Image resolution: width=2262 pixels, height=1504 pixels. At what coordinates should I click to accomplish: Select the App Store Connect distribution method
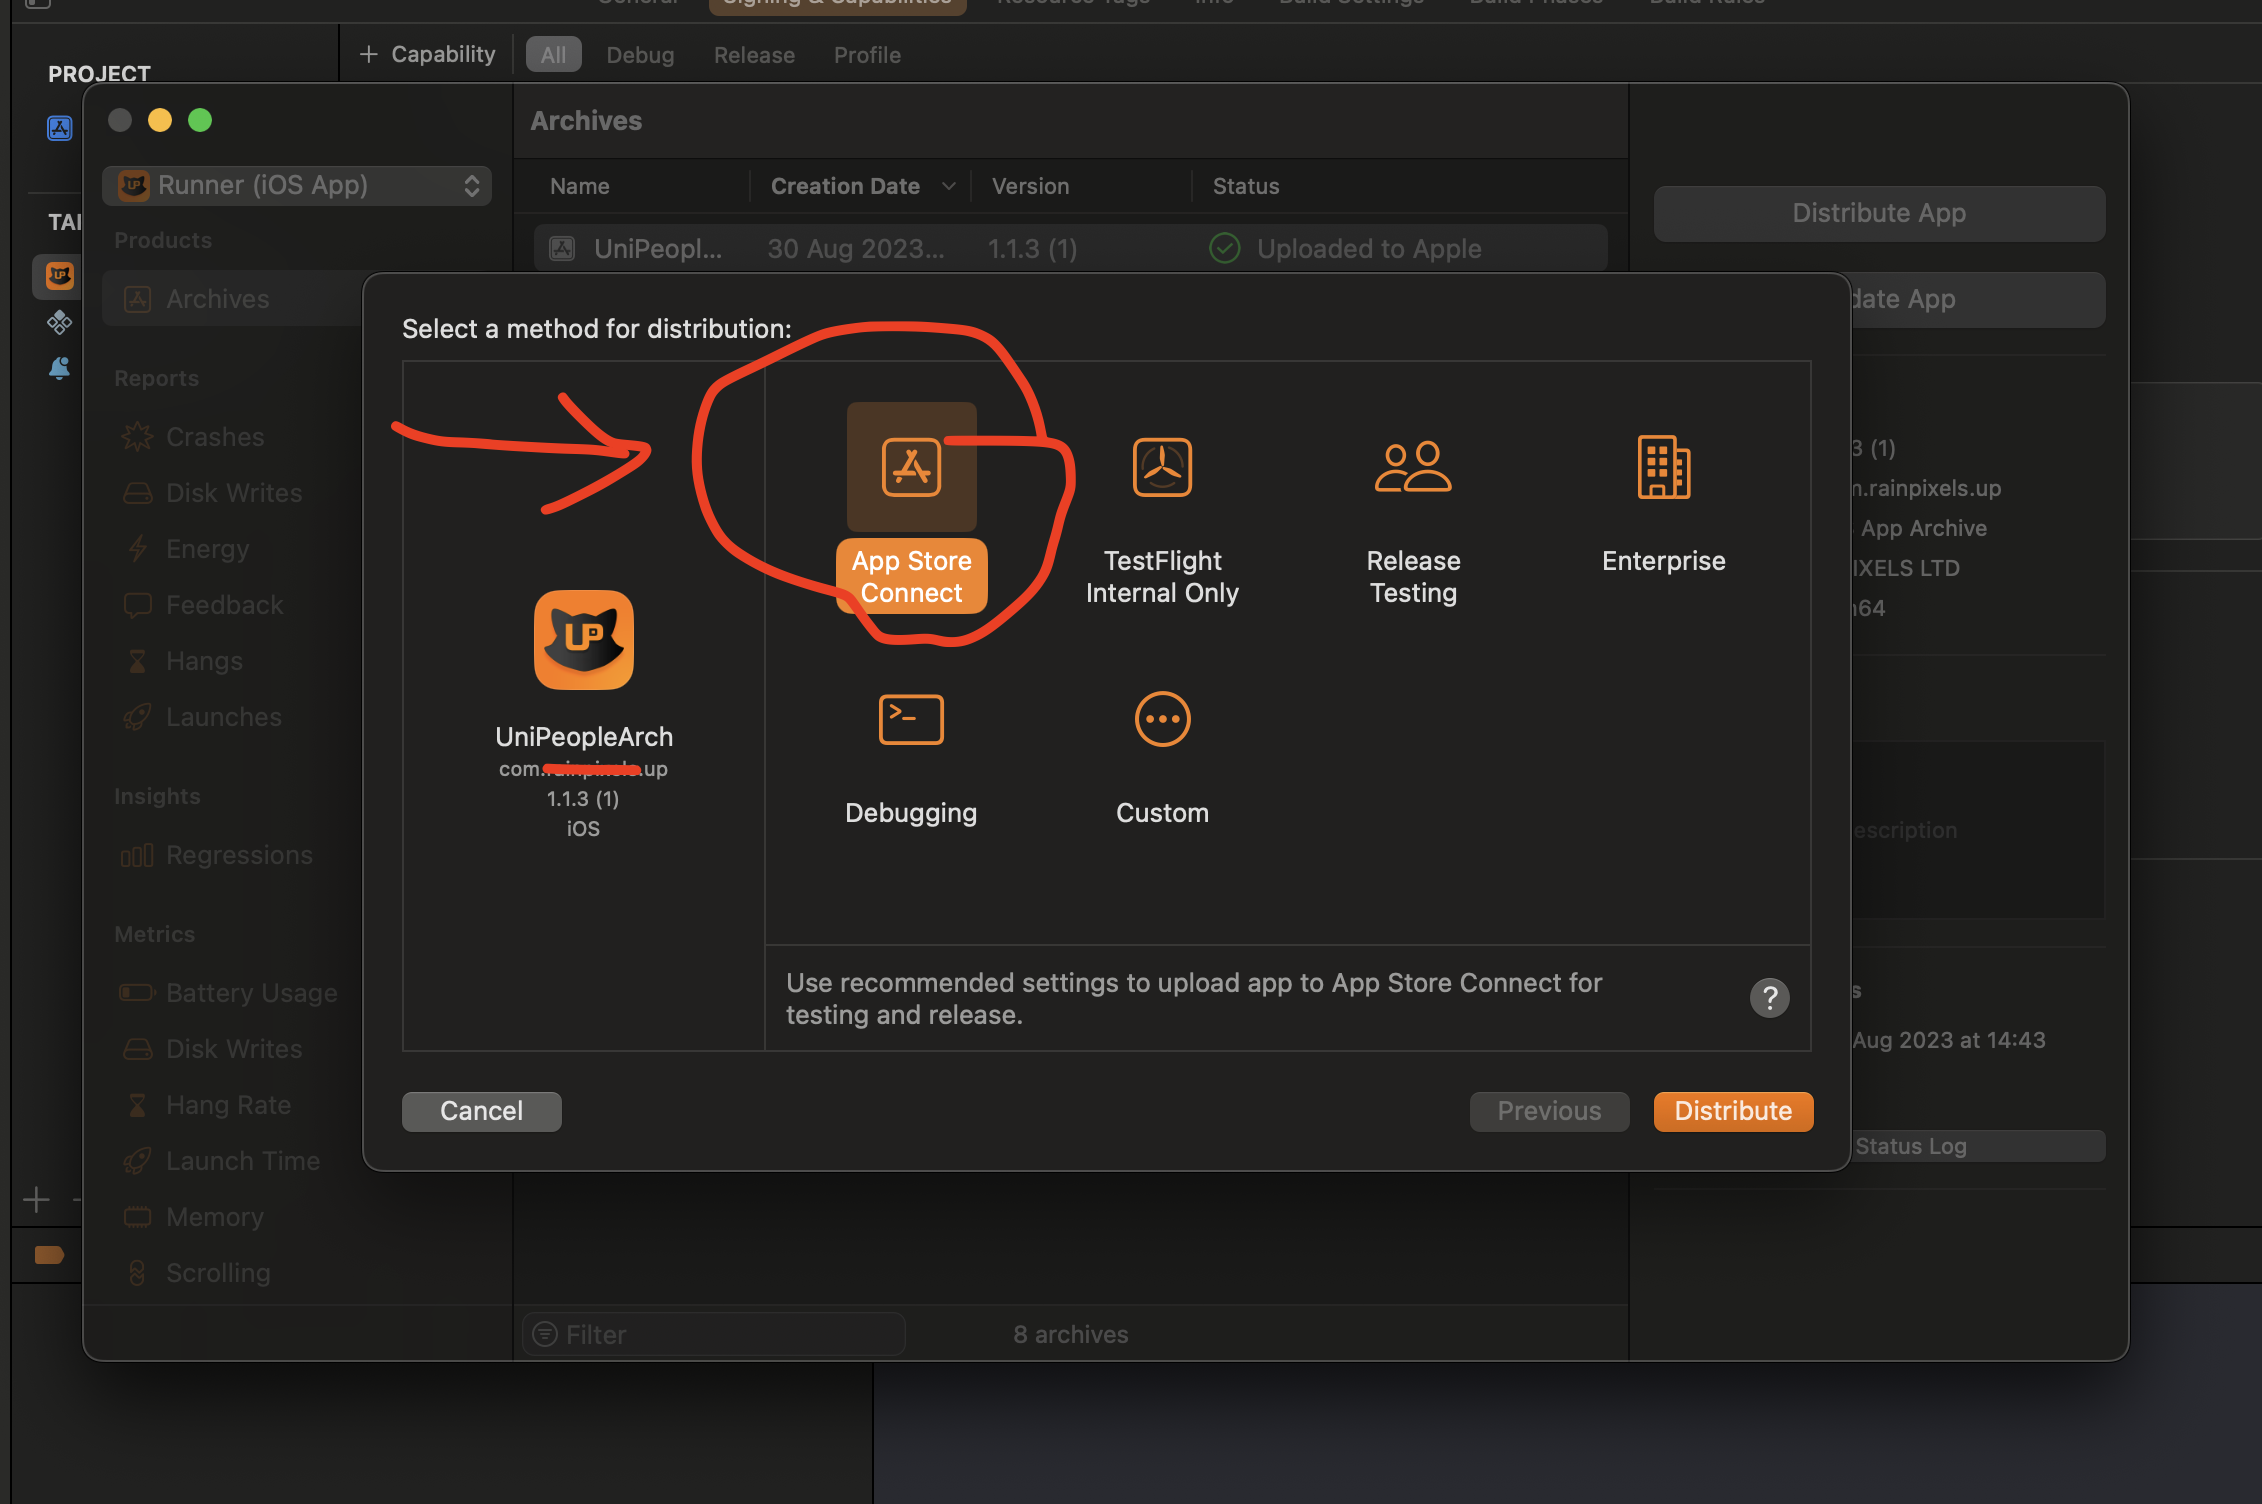pos(911,507)
